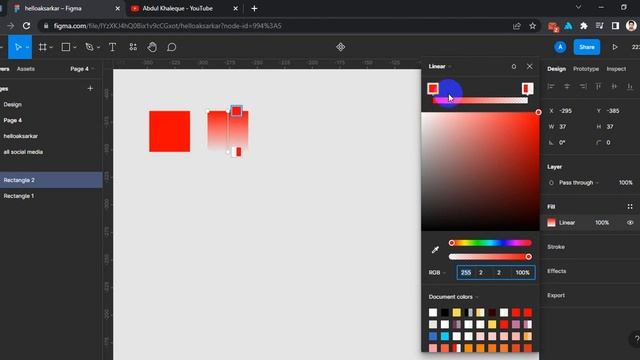The image size is (640, 360).
Task: Open a new browser tab
Action: (254, 9)
